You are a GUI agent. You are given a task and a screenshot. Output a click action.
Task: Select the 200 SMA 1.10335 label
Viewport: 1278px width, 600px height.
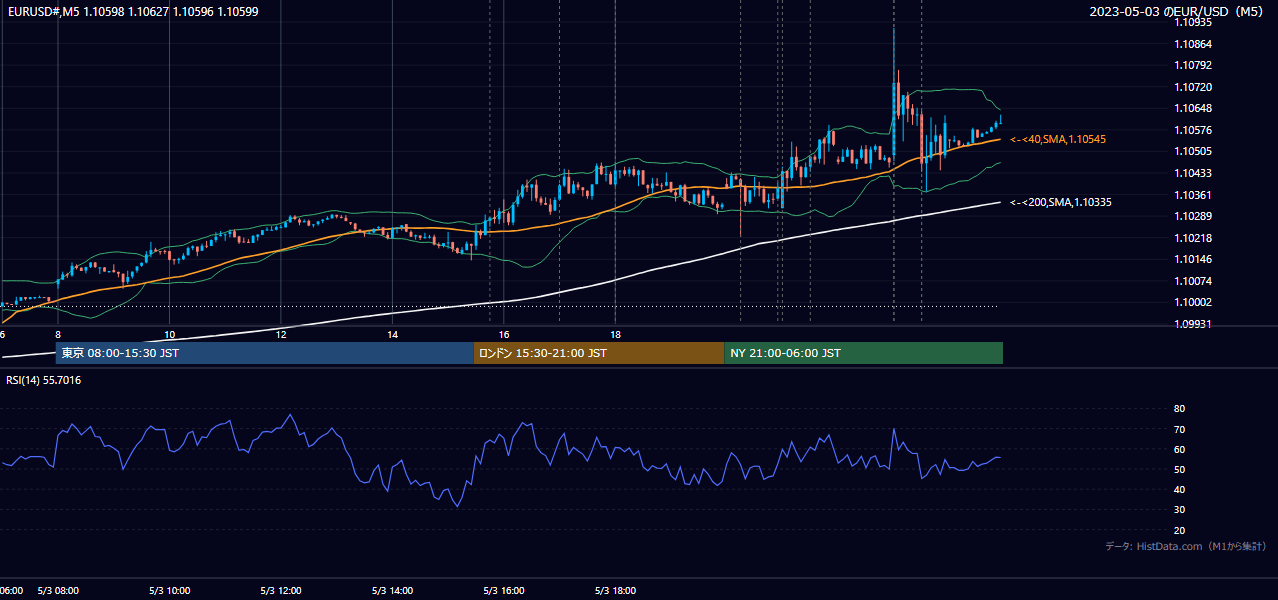(1061, 202)
